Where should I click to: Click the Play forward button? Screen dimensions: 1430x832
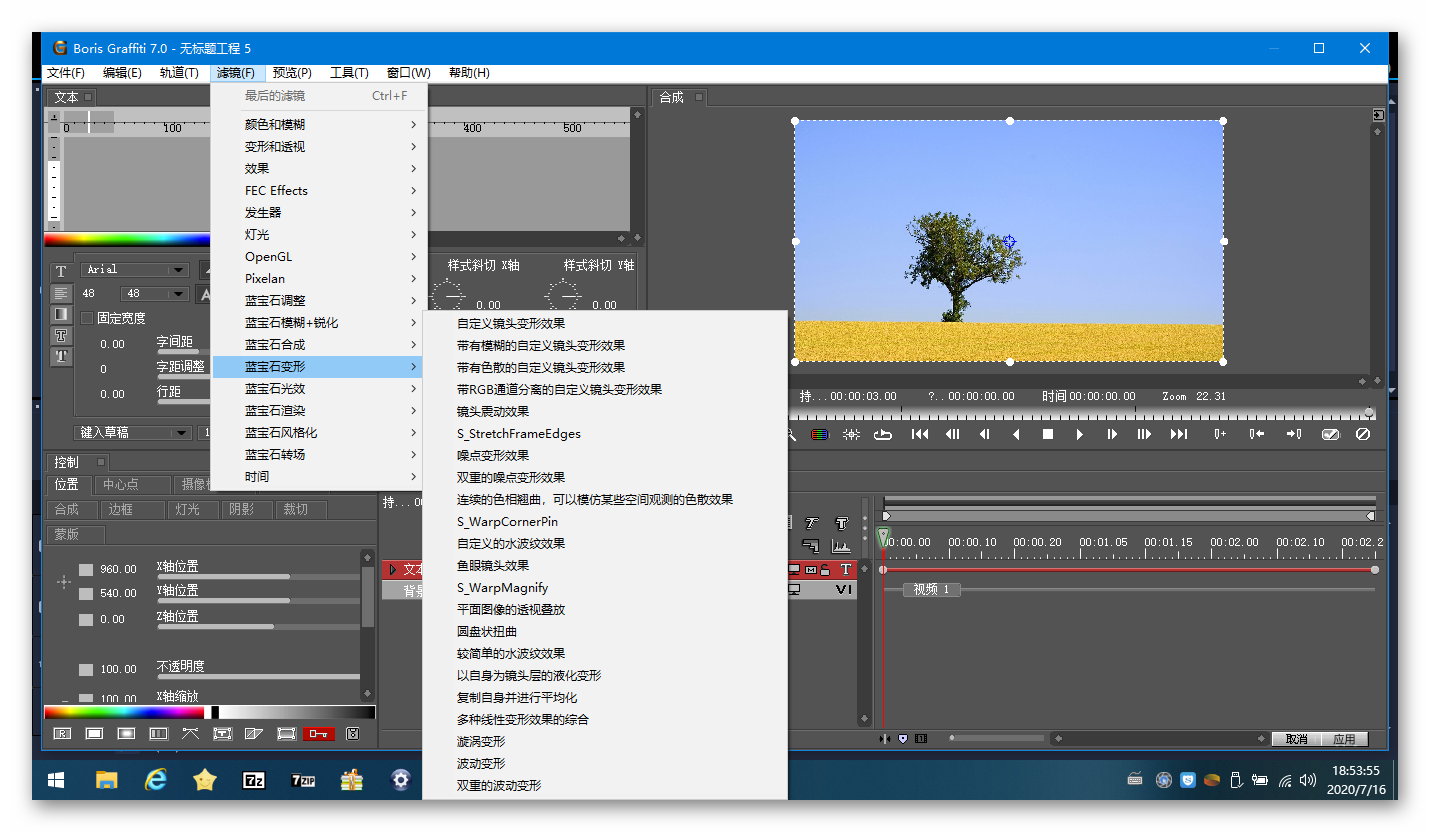pyautogui.click(x=1080, y=434)
